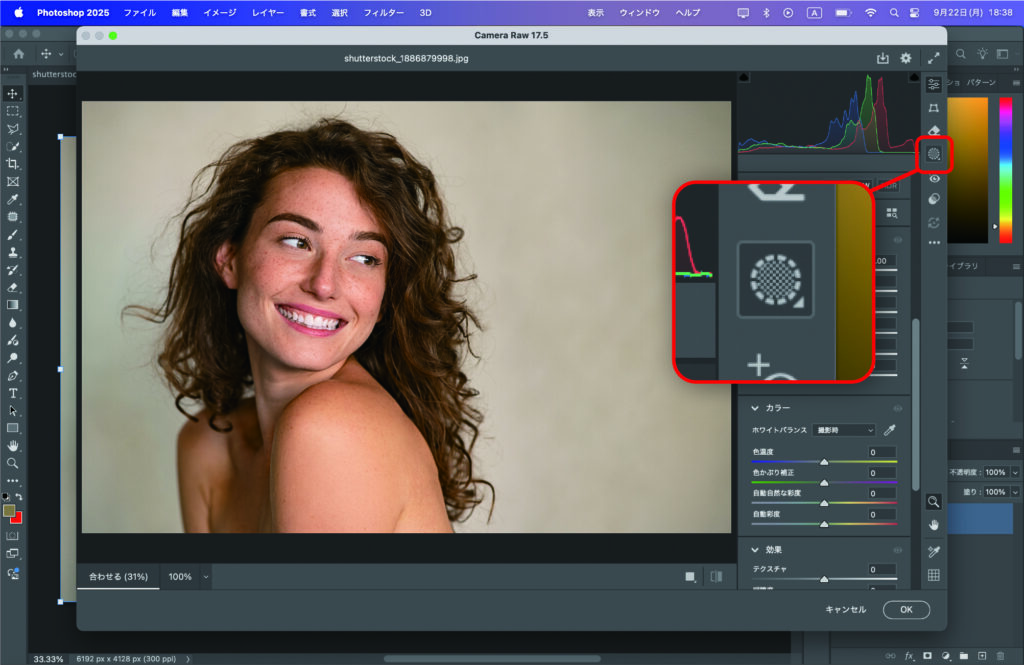Click the white balance eyedropper tool

pos(889,430)
